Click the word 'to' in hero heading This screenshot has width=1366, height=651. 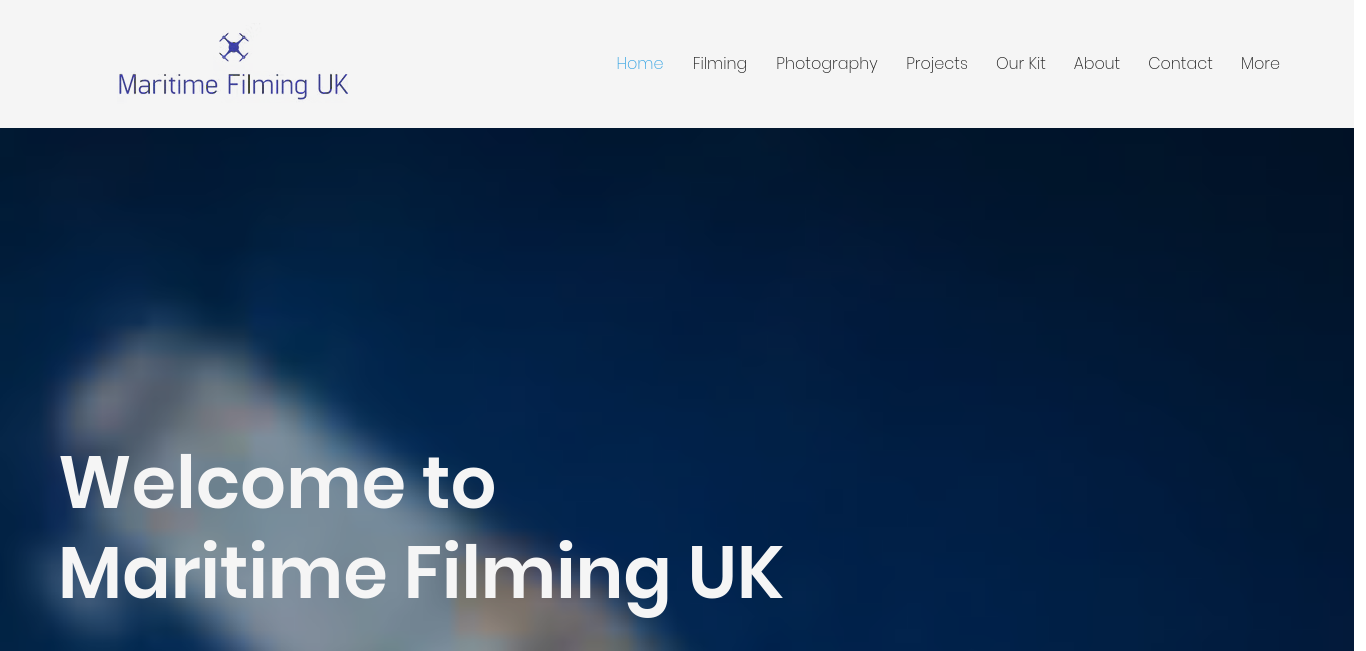(459, 485)
